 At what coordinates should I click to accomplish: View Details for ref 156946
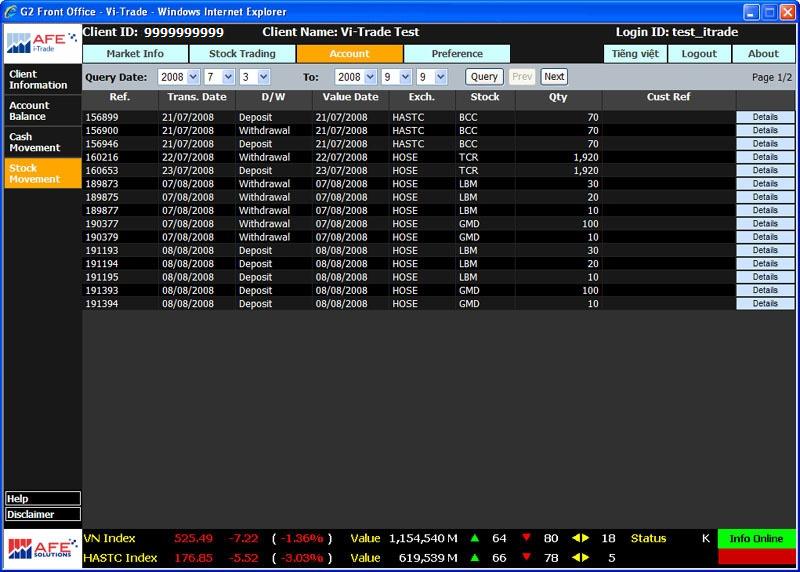click(x=765, y=143)
